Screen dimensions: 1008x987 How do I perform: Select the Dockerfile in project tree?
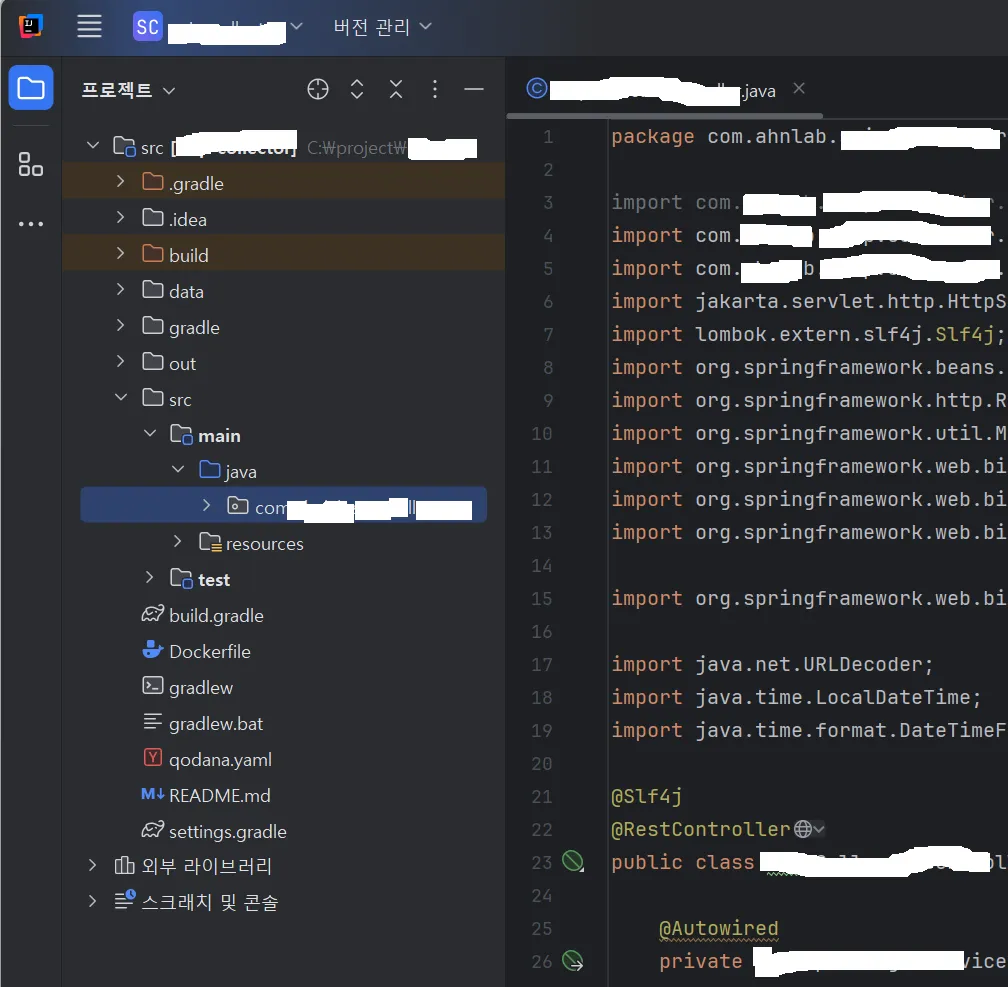click(x=209, y=651)
